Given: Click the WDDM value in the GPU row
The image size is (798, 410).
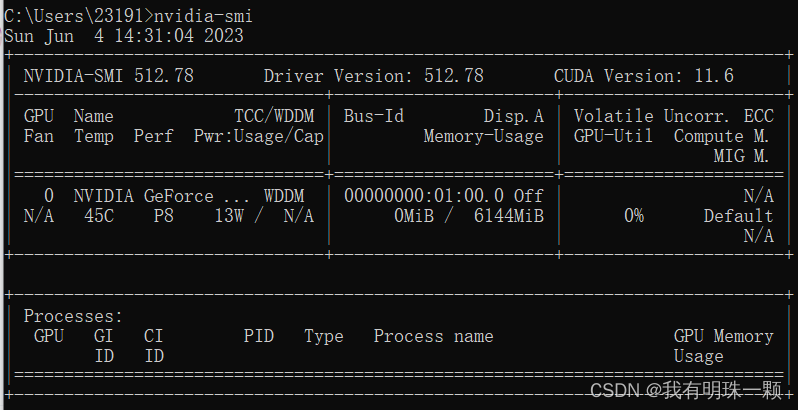Looking at the screenshot, I should [284, 196].
